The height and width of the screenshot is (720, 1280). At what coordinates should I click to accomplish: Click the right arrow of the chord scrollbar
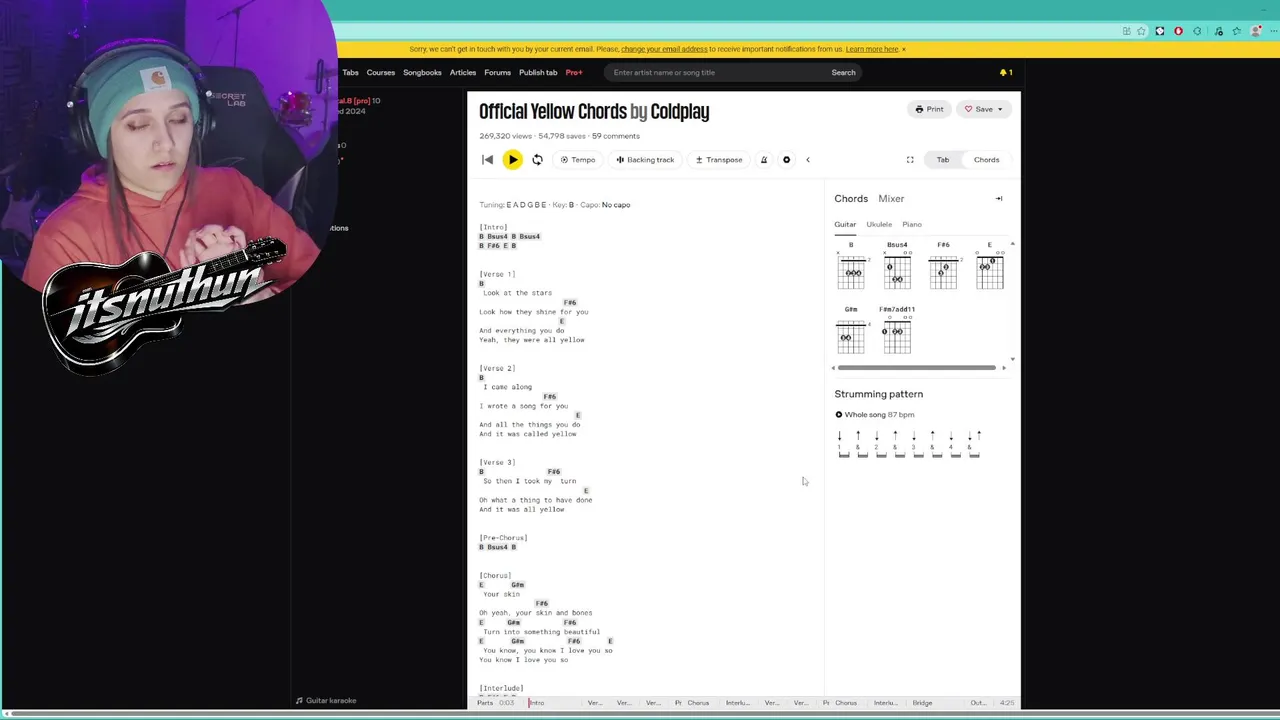(1003, 367)
